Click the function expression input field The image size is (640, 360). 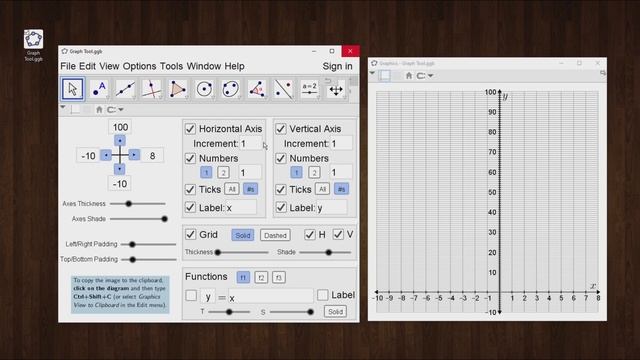point(271,297)
